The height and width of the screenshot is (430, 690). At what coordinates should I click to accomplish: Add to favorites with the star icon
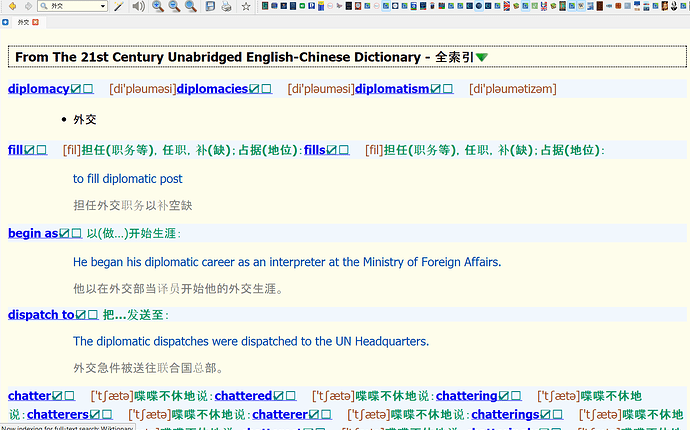pyautogui.click(x=246, y=6)
